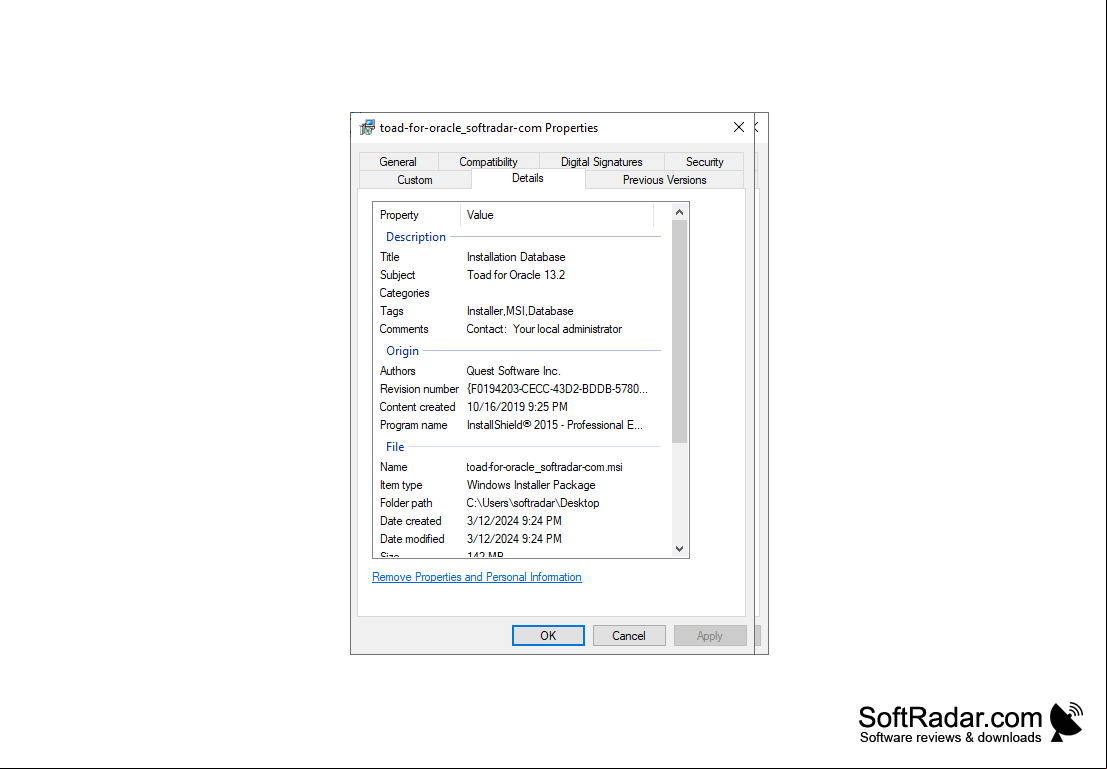Click the installer icon in the title bar
This screenshot has width=1107, height=769.
(x=367, y=128)
